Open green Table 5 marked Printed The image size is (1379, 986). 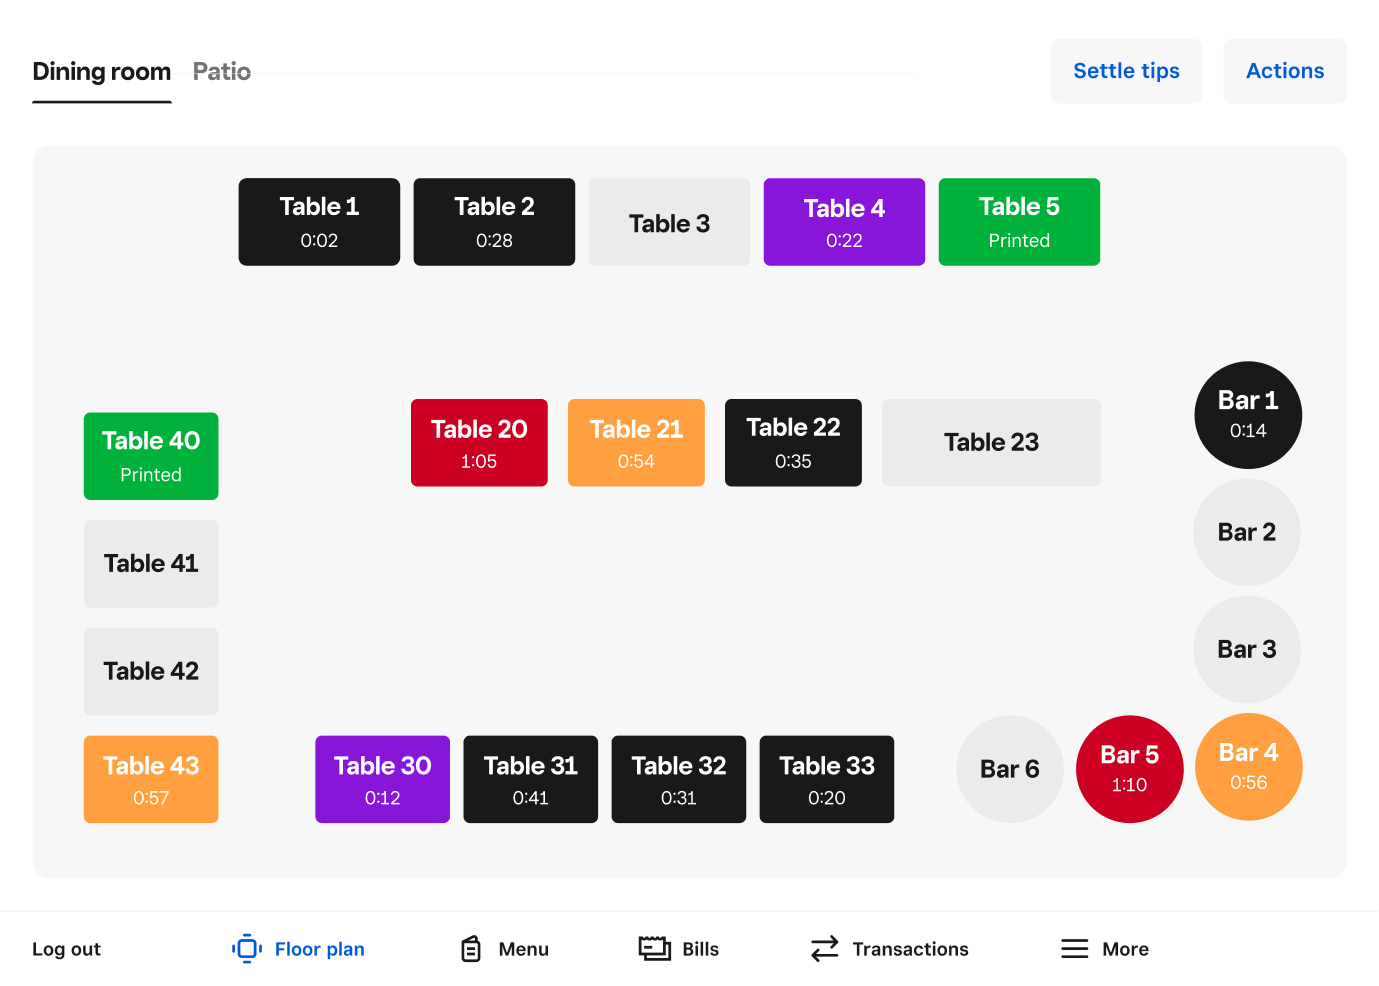(1019, 222)
